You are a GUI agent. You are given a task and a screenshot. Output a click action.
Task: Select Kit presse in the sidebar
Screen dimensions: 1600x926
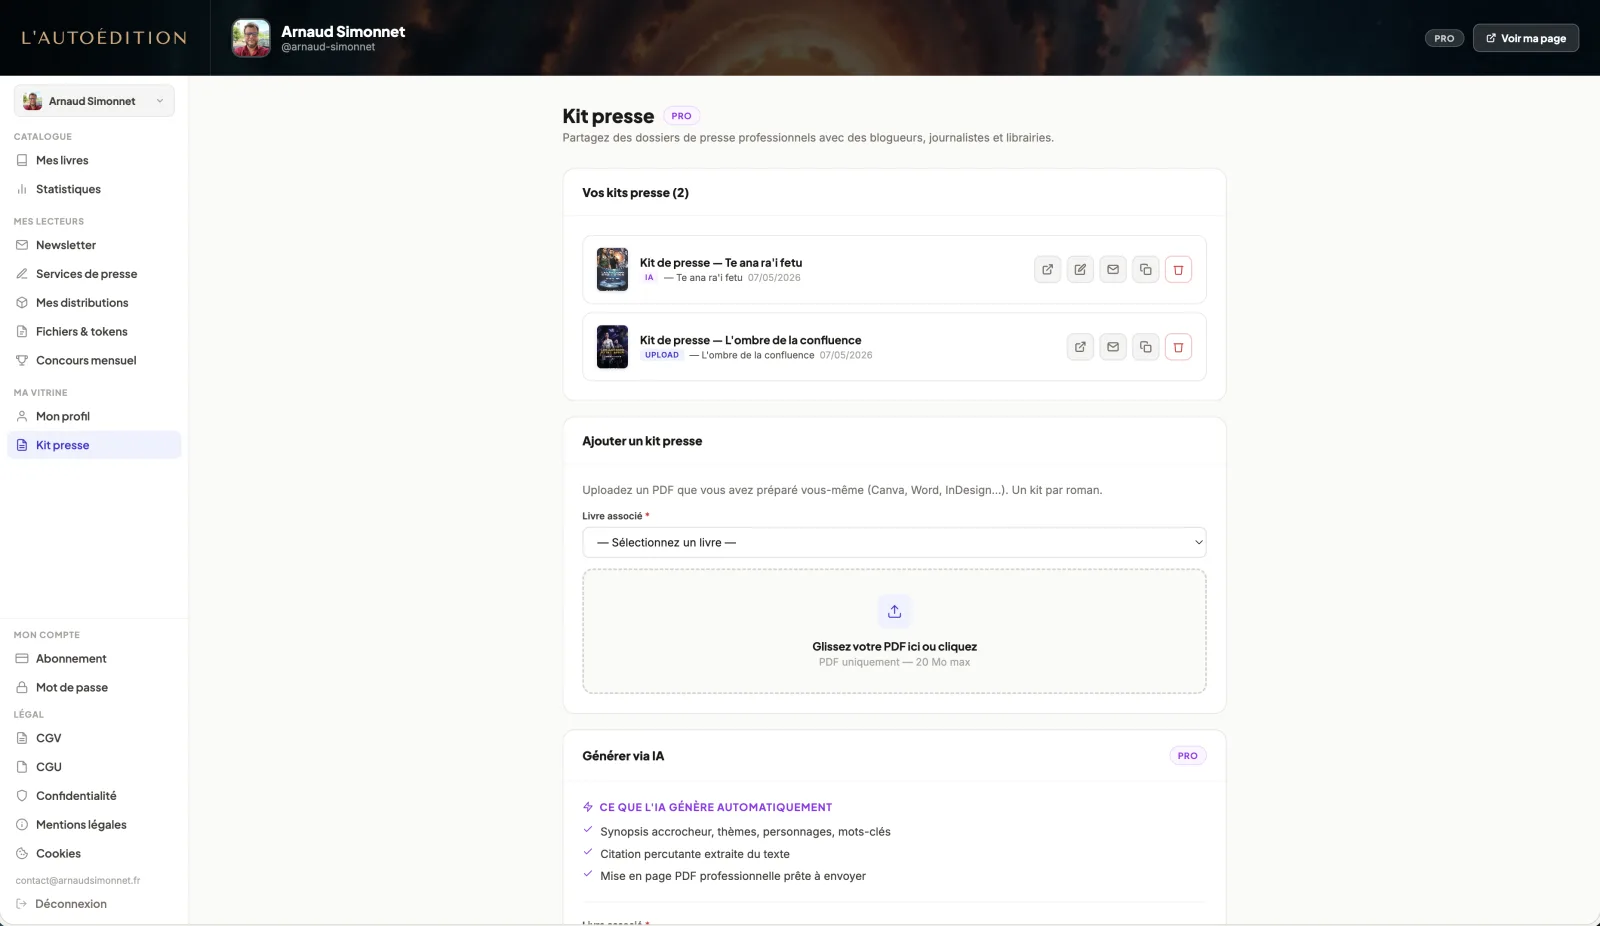pyautogui.click(x=94, y=445)
